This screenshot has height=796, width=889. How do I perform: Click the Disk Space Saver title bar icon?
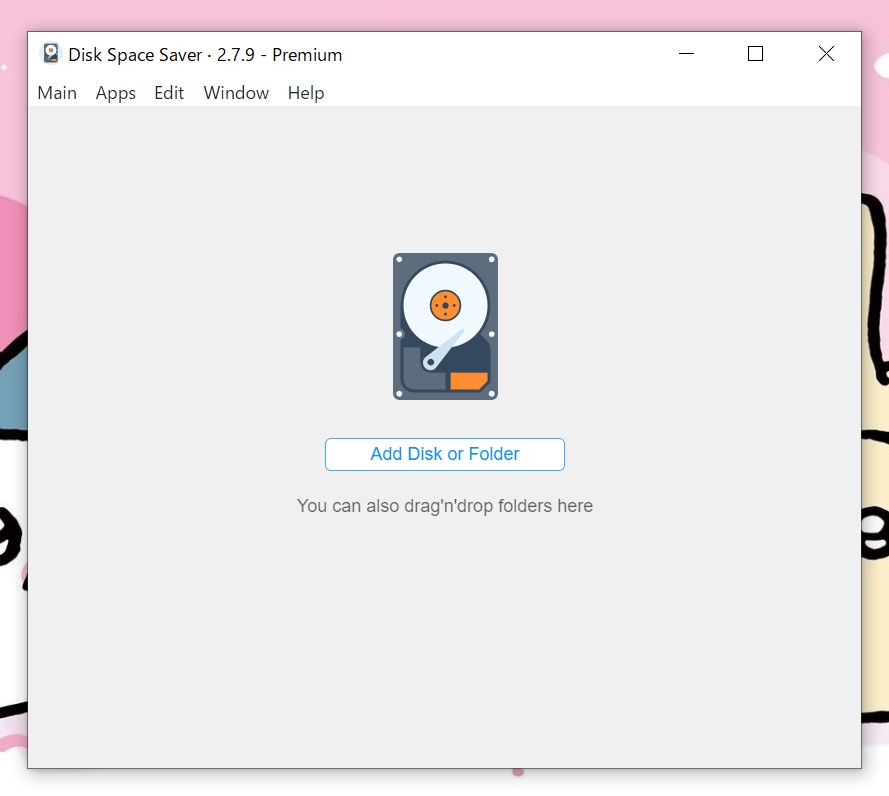pyautogui.click(x=50, y=54)
